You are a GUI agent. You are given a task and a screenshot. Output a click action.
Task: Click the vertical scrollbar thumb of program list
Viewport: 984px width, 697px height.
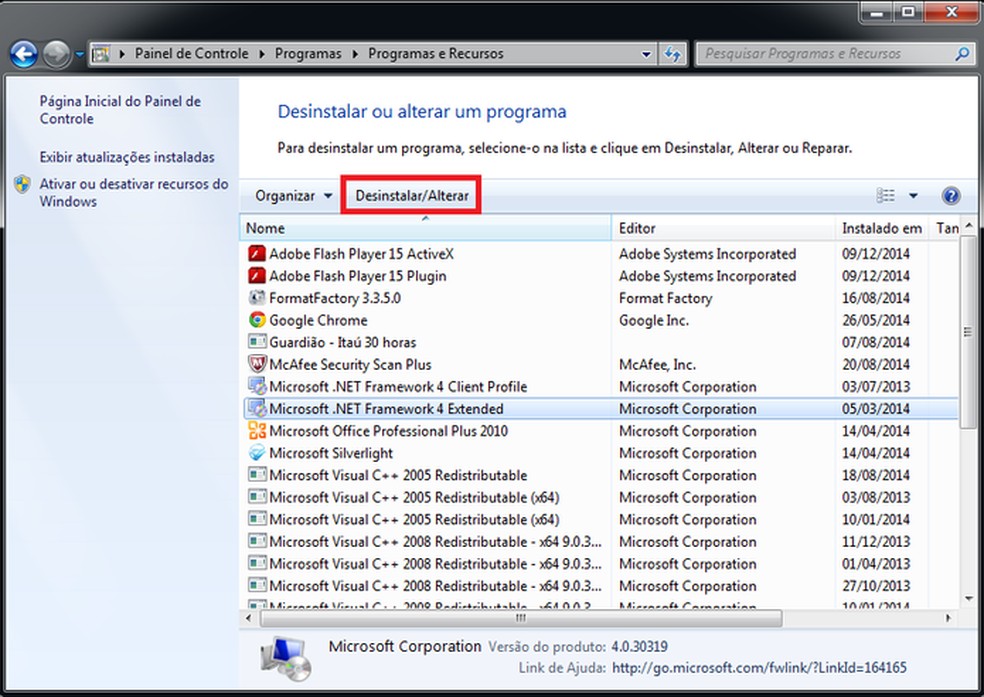coord(968,333)
